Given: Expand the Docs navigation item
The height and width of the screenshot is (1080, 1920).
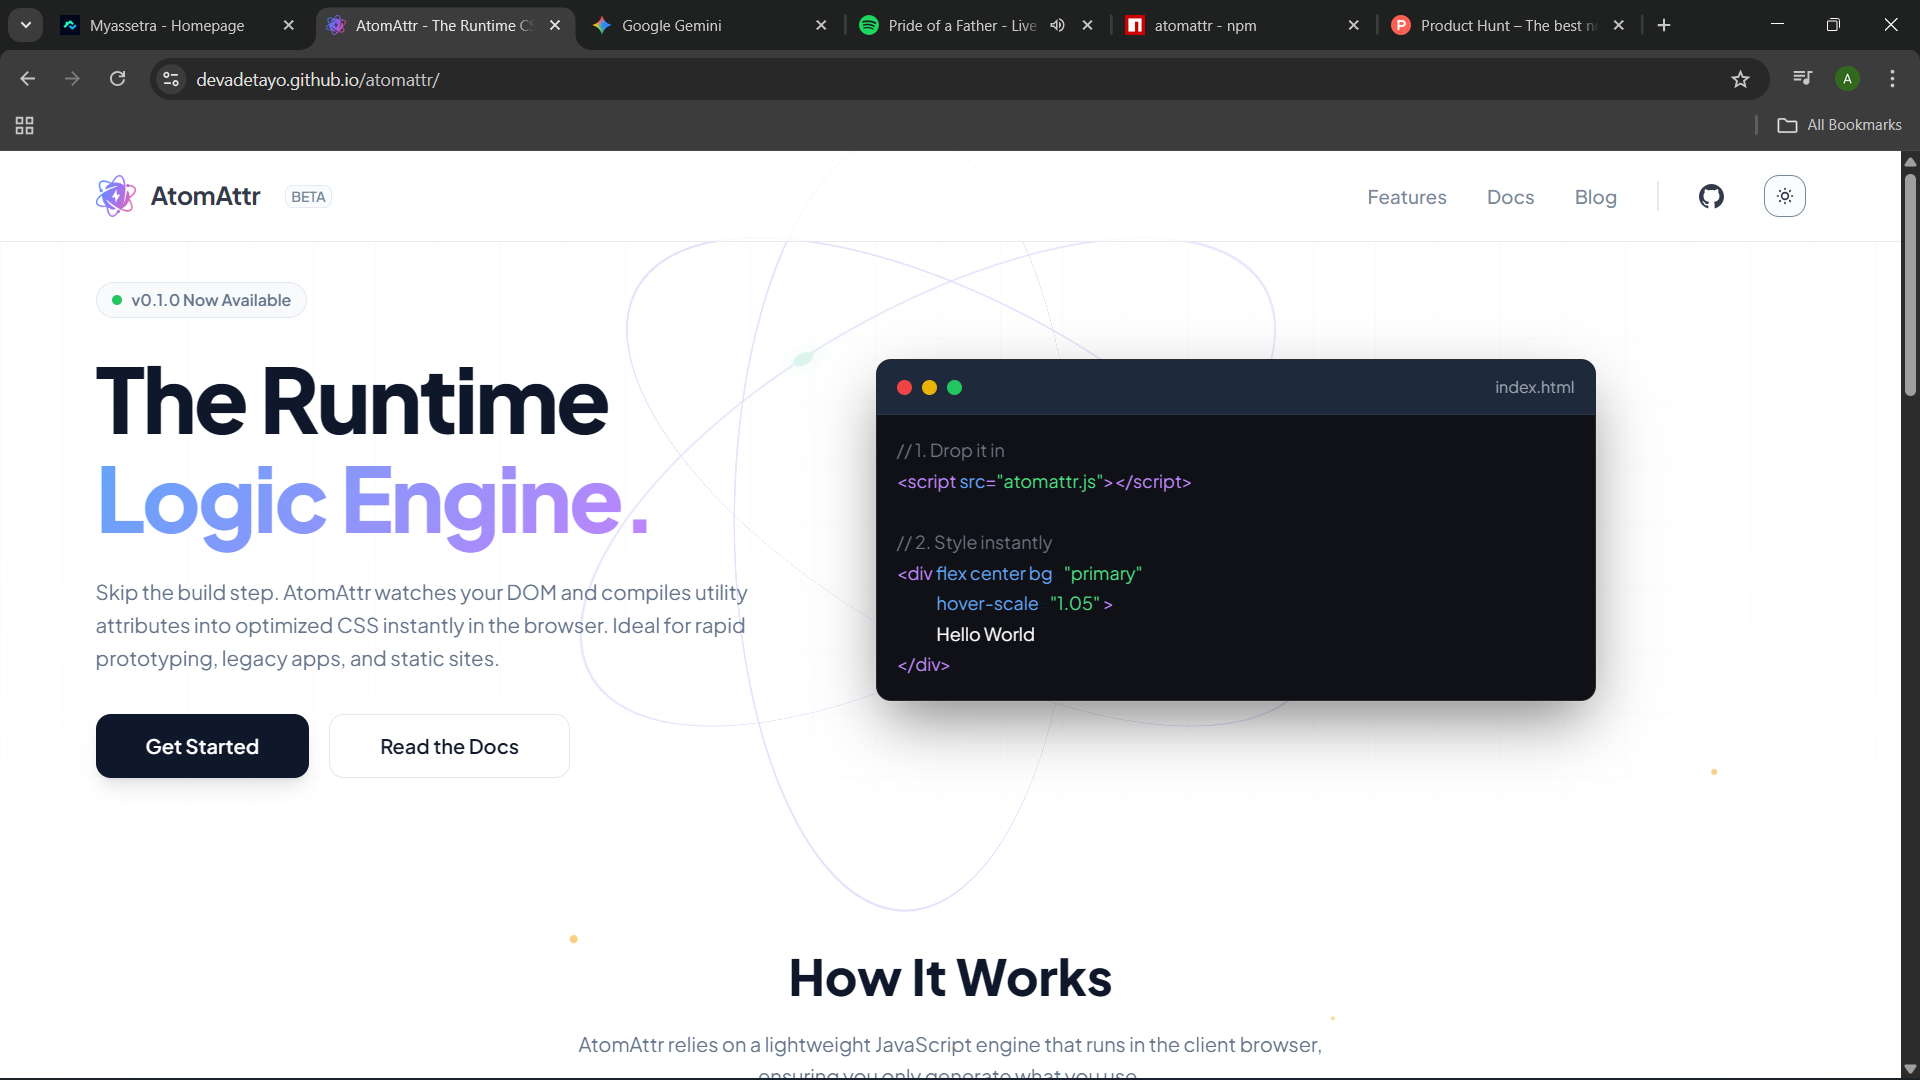Looking at the screenshot, I should 1510,197.
